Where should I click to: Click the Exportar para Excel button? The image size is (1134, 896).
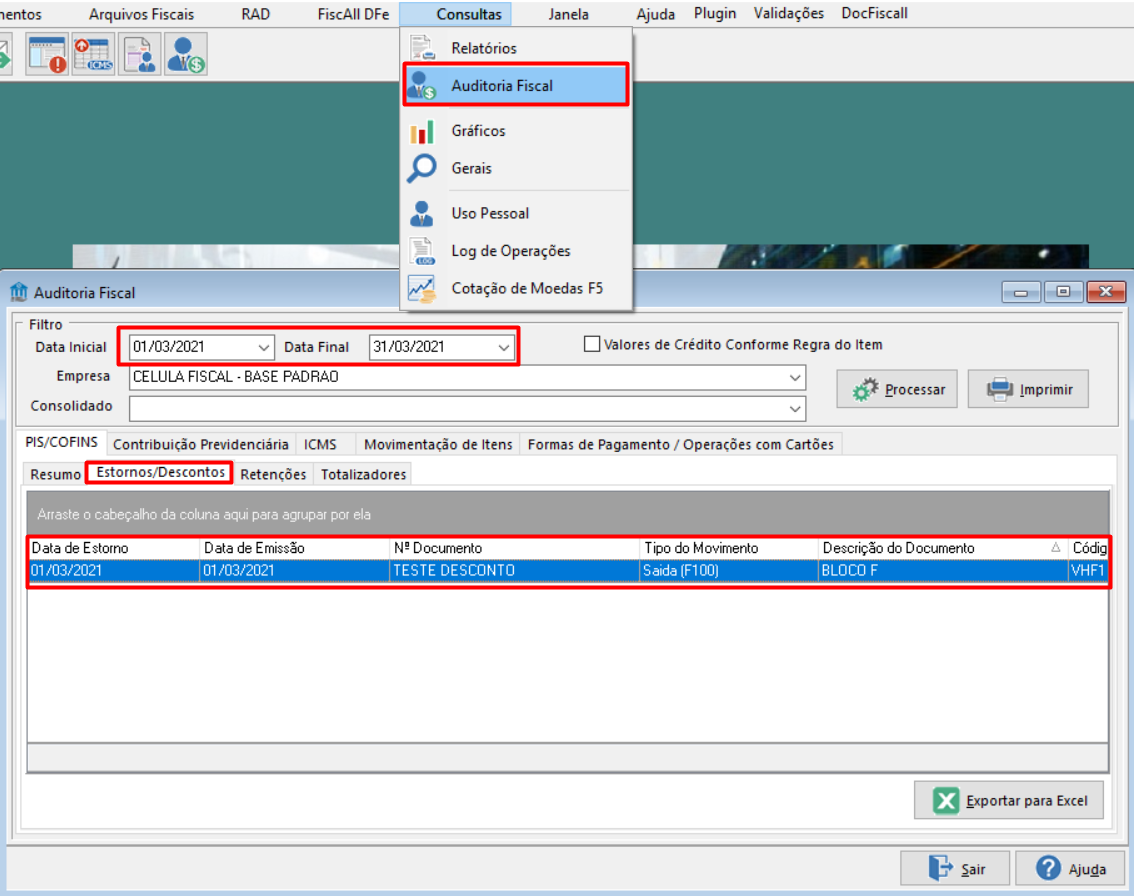[1009, 801]
